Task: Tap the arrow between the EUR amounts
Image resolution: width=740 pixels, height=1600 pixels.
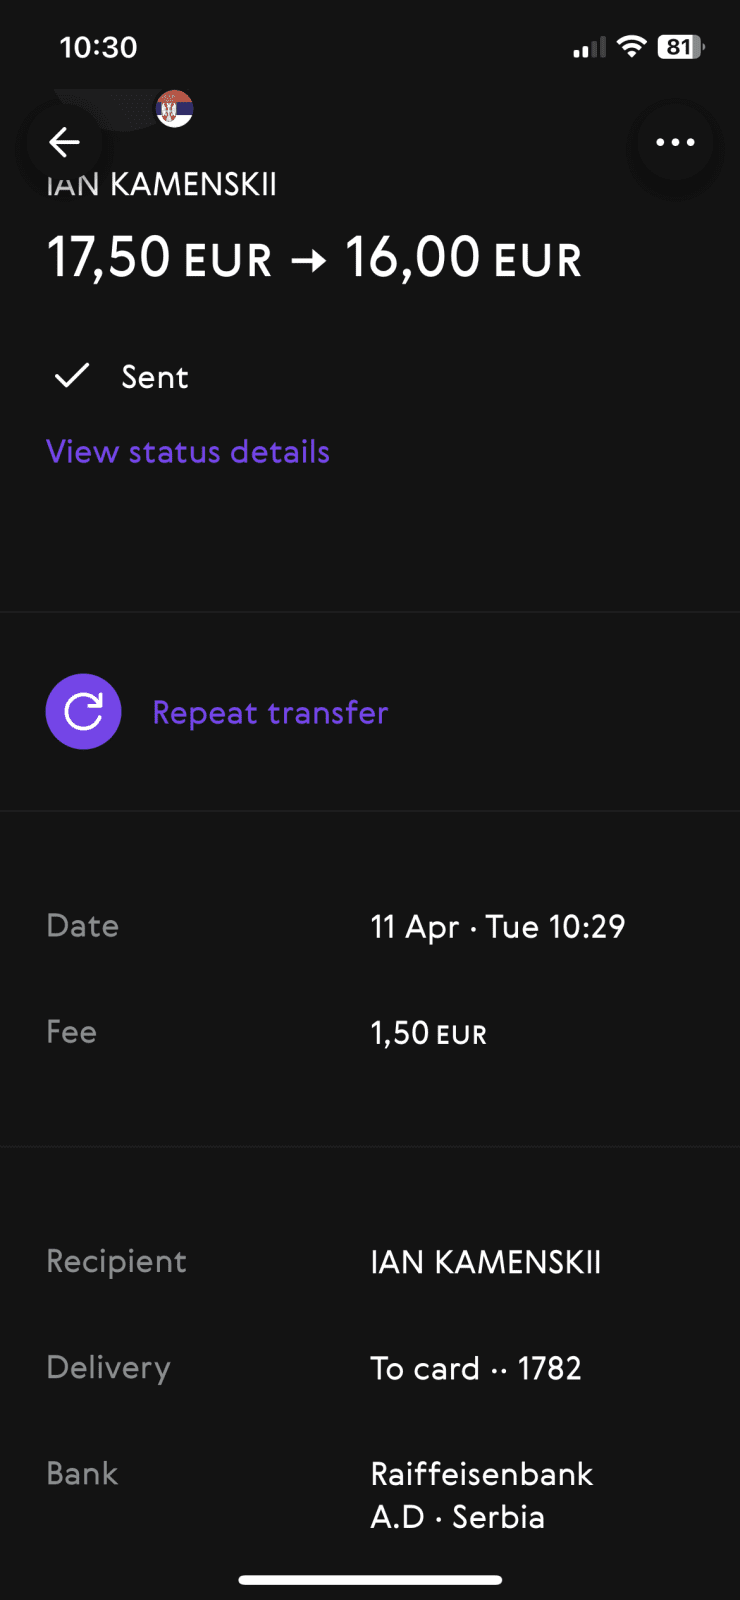Action: pyautogui.click(x=308, y=261)
